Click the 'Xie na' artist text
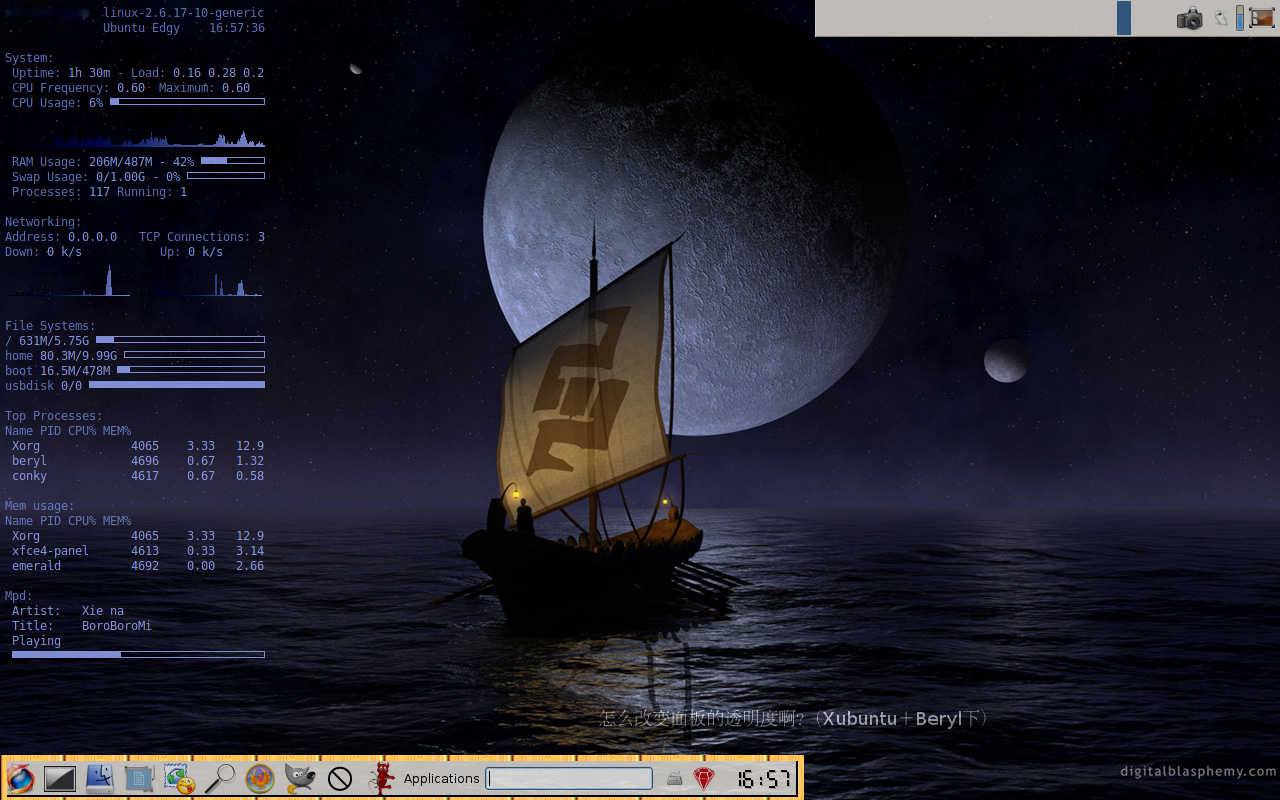This screenshot has height=800, width=1280. (103, 611)
